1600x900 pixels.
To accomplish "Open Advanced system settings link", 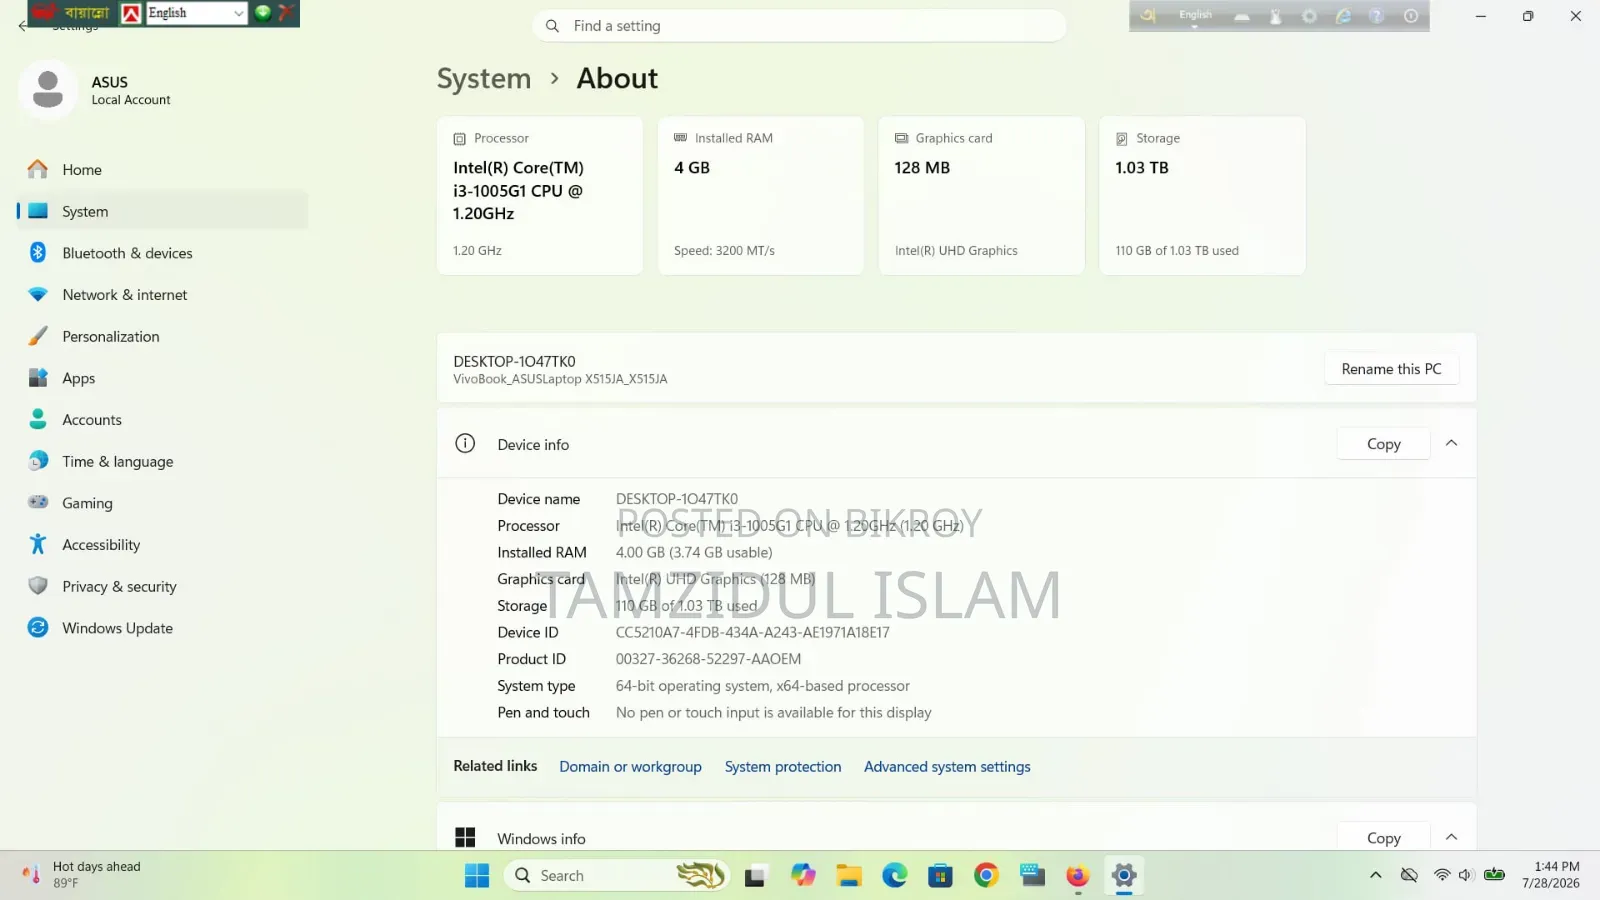I will 947,767.
